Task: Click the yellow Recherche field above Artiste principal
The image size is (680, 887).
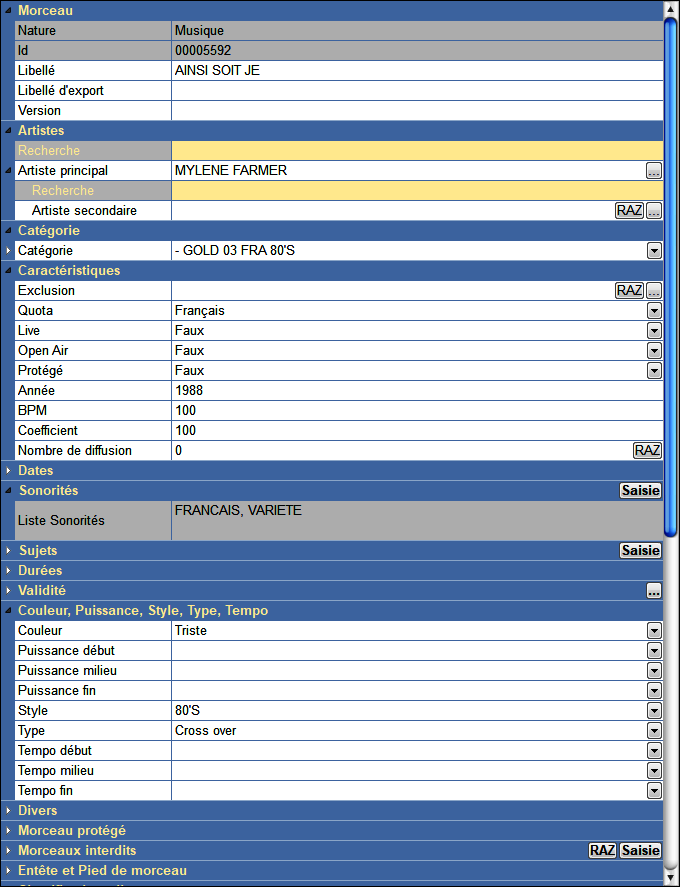Action: pyautogui.click(x=416, y=151)
